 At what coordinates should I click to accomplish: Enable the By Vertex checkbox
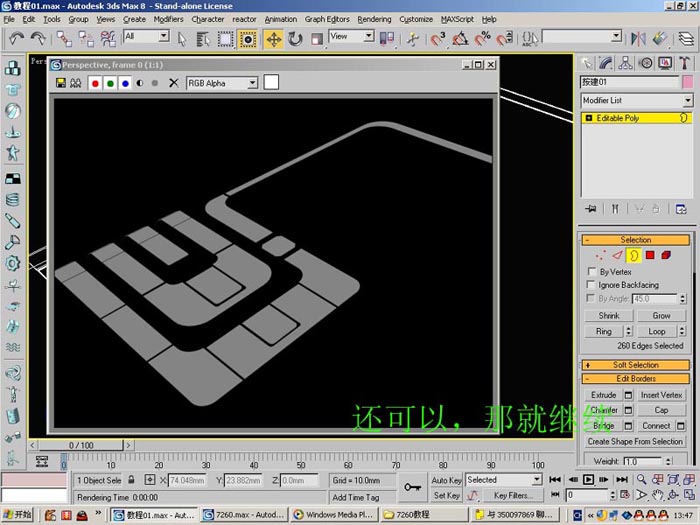[592, 271]
